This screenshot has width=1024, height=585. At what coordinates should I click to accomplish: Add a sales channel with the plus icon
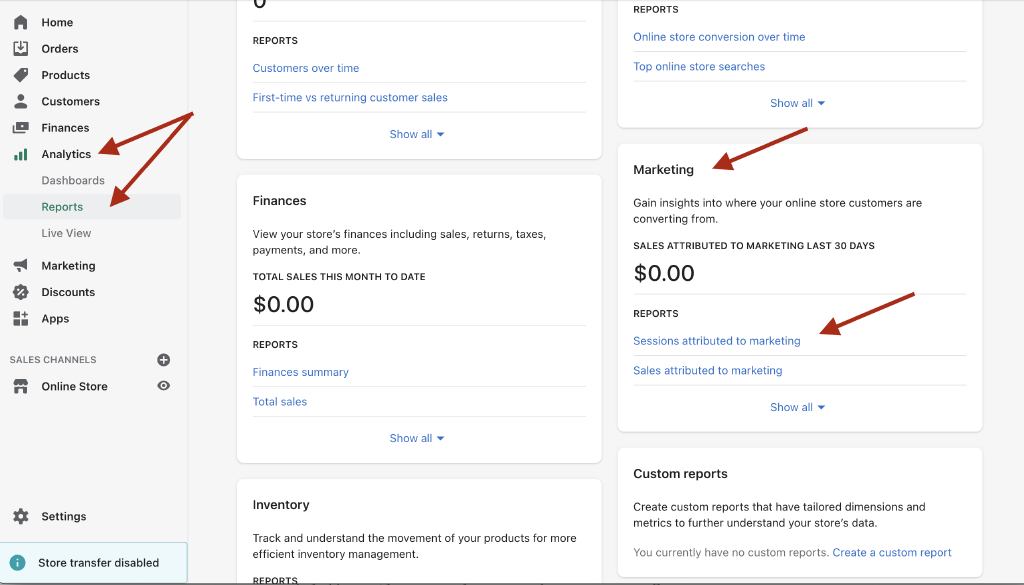pyautogui.click(x=163, y=359)
